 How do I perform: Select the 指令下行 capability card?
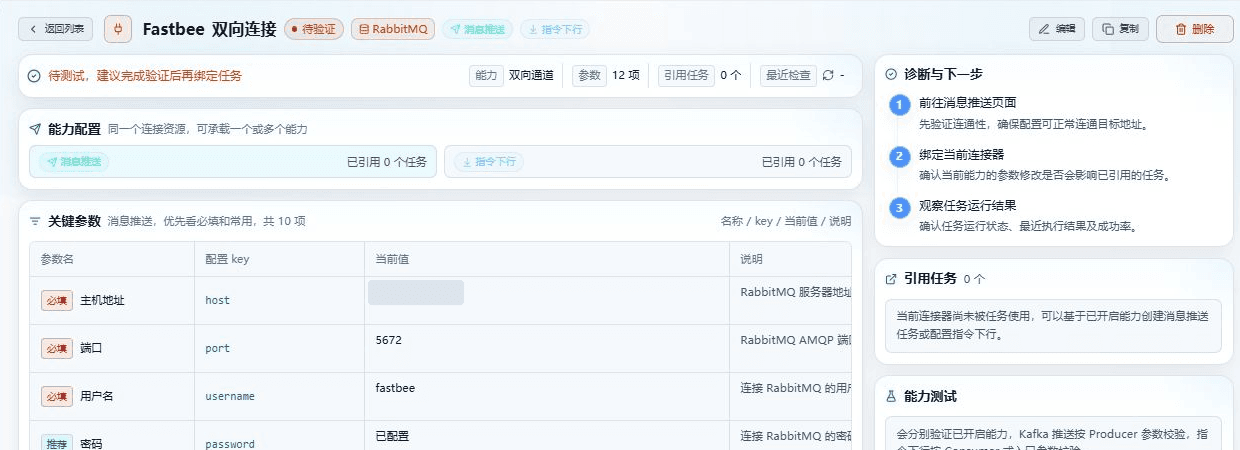(648, 162)
